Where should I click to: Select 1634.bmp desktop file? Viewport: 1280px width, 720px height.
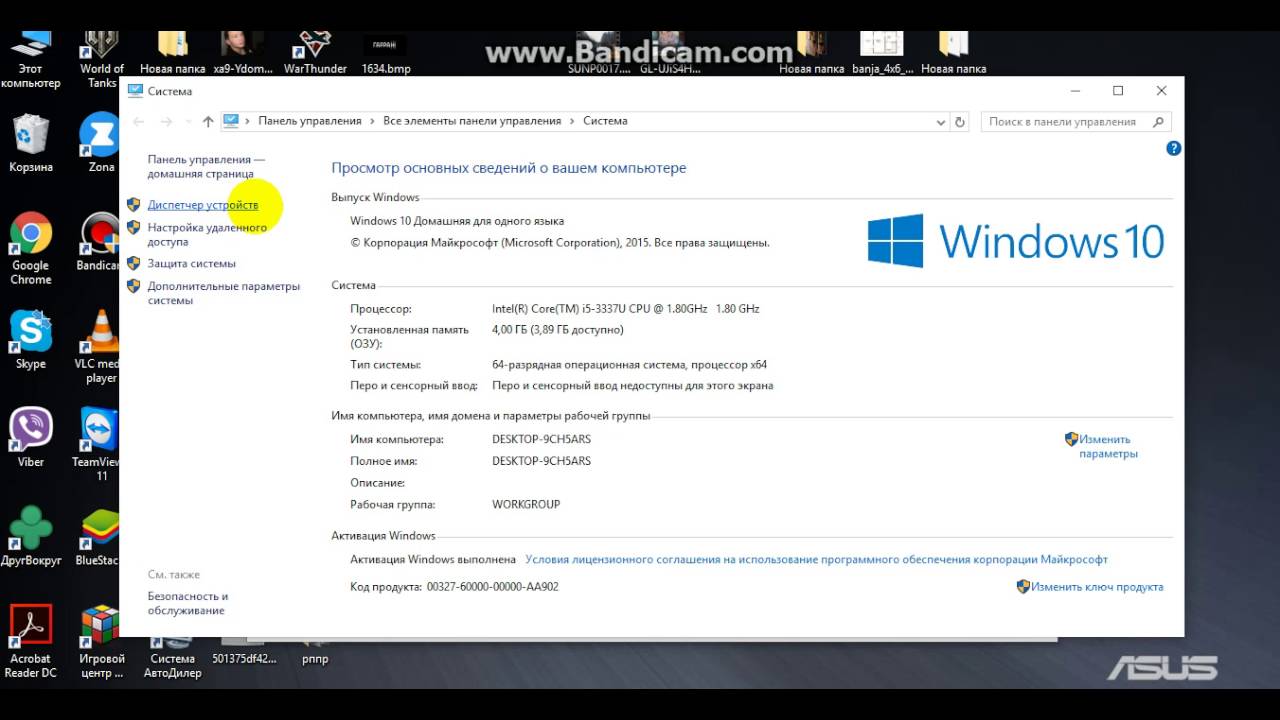pos(386,53)
